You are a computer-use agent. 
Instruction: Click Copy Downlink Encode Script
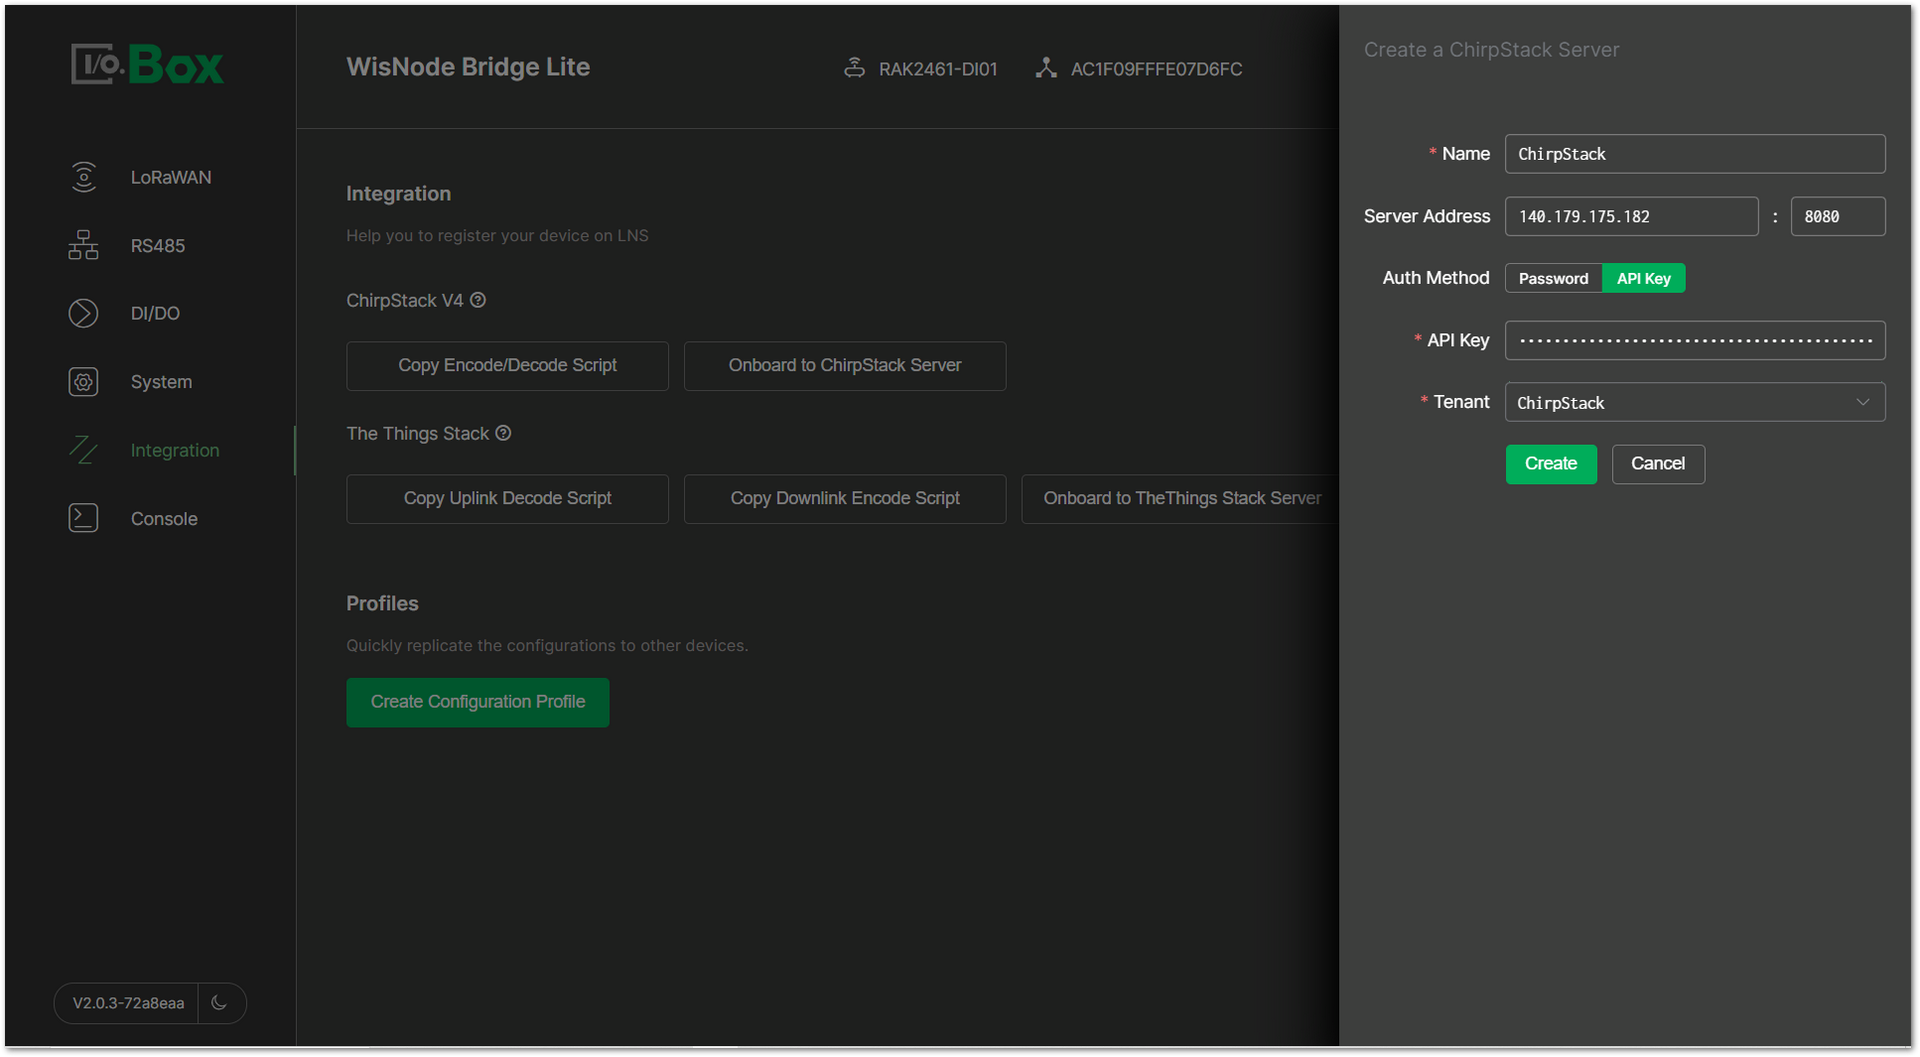[845, 499]
